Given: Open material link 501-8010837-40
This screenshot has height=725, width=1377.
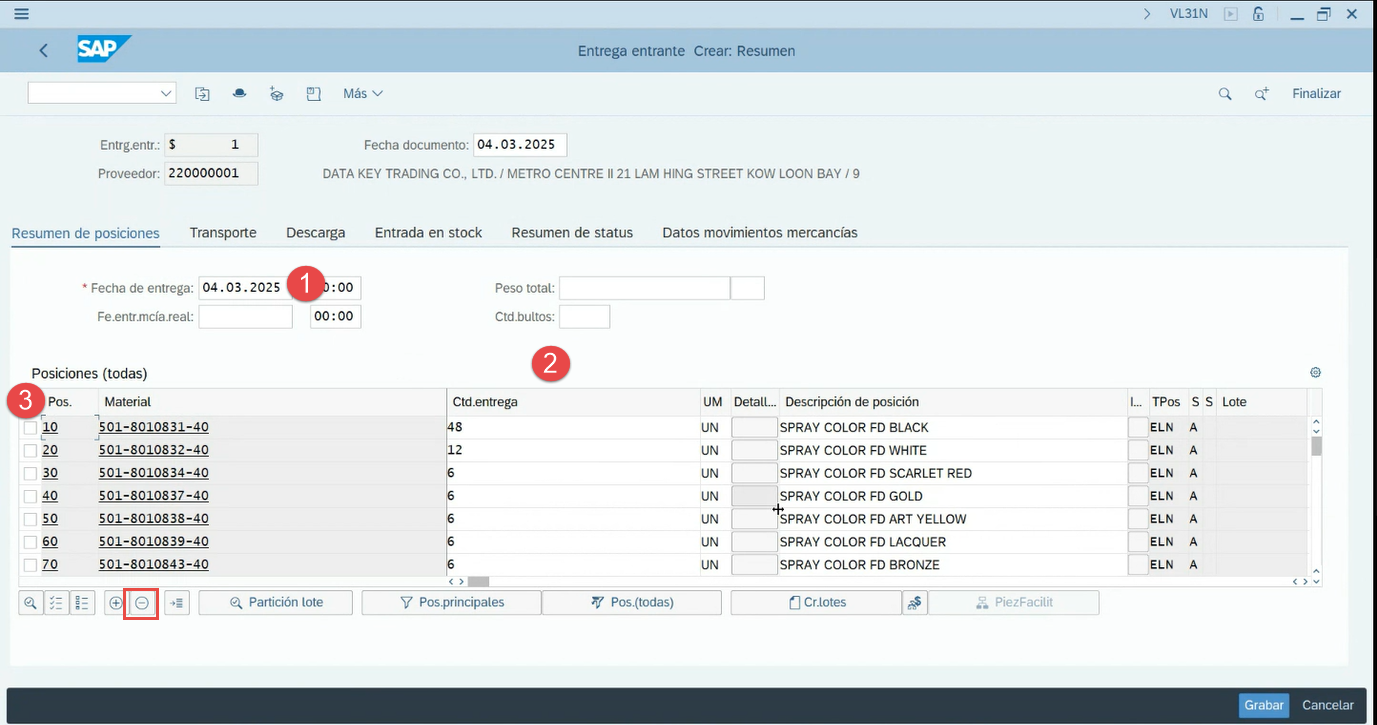Looking at the screenshot, I should [x=154, y=497].
